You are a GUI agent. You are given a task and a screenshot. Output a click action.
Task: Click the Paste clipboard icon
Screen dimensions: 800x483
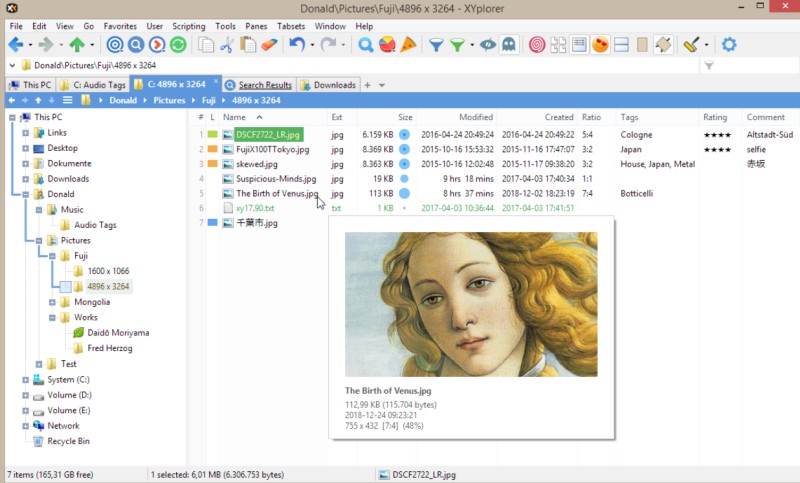pos(248,45)
